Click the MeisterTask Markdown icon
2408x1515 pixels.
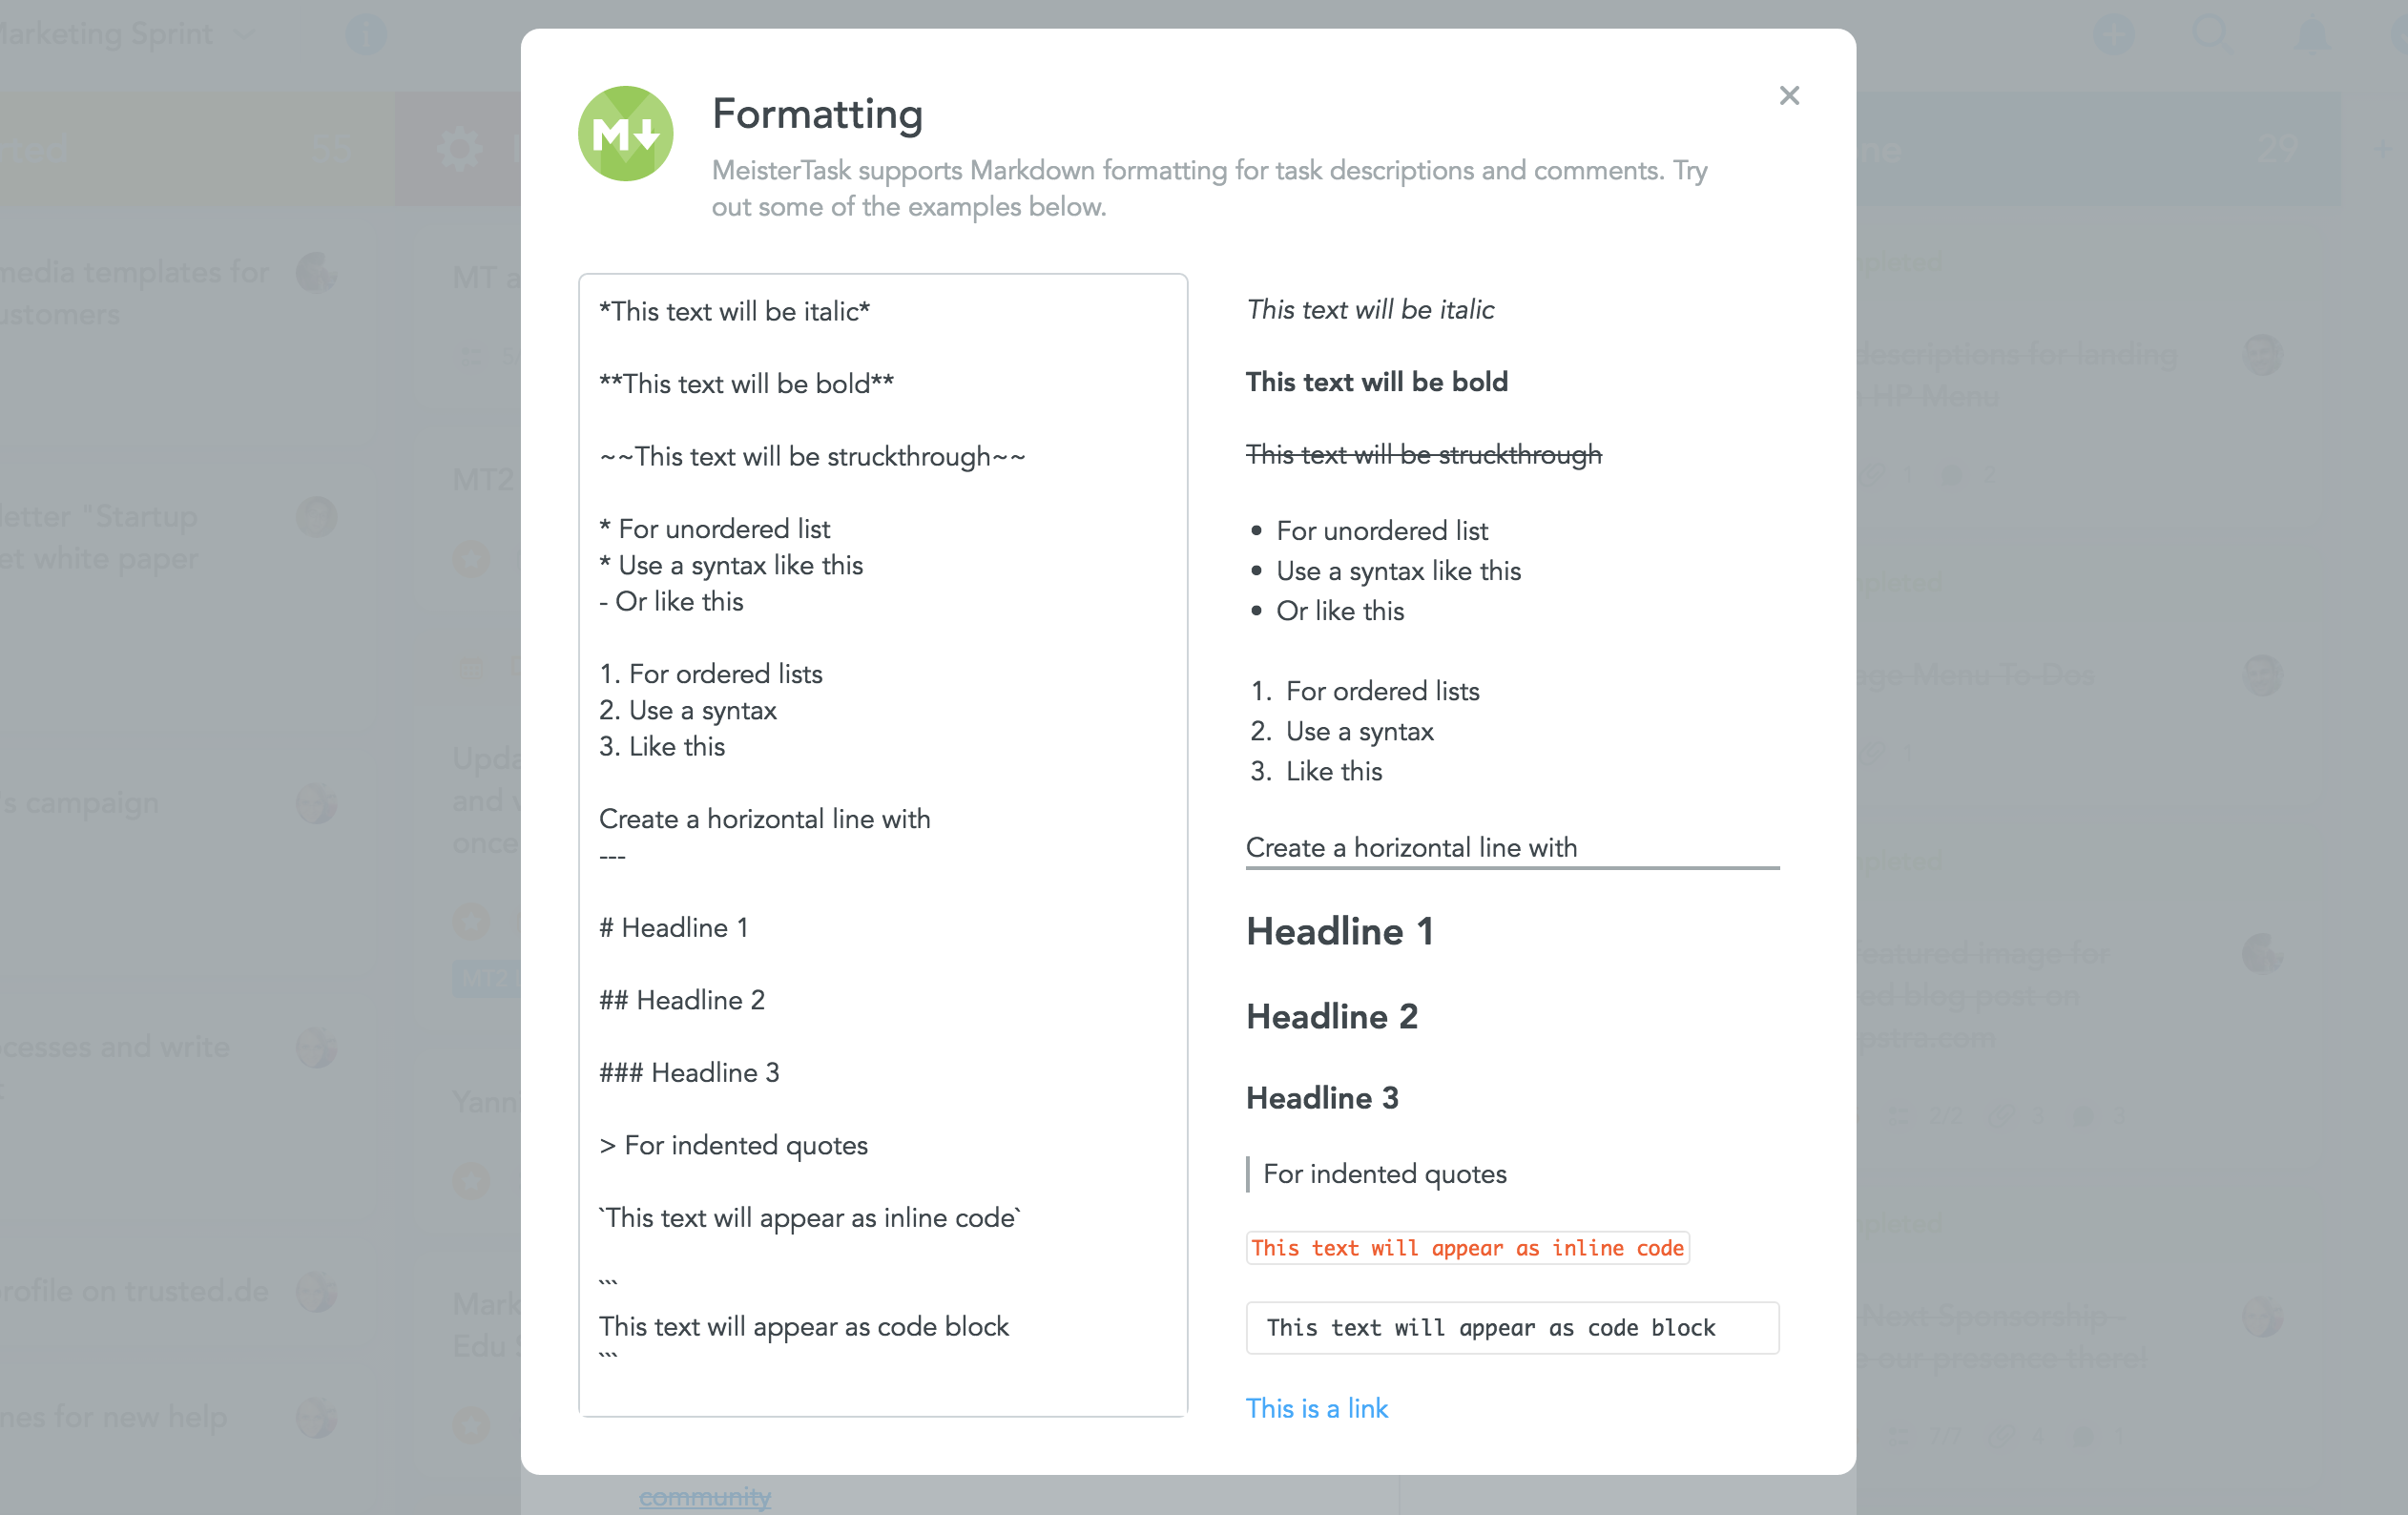[623, 133]
